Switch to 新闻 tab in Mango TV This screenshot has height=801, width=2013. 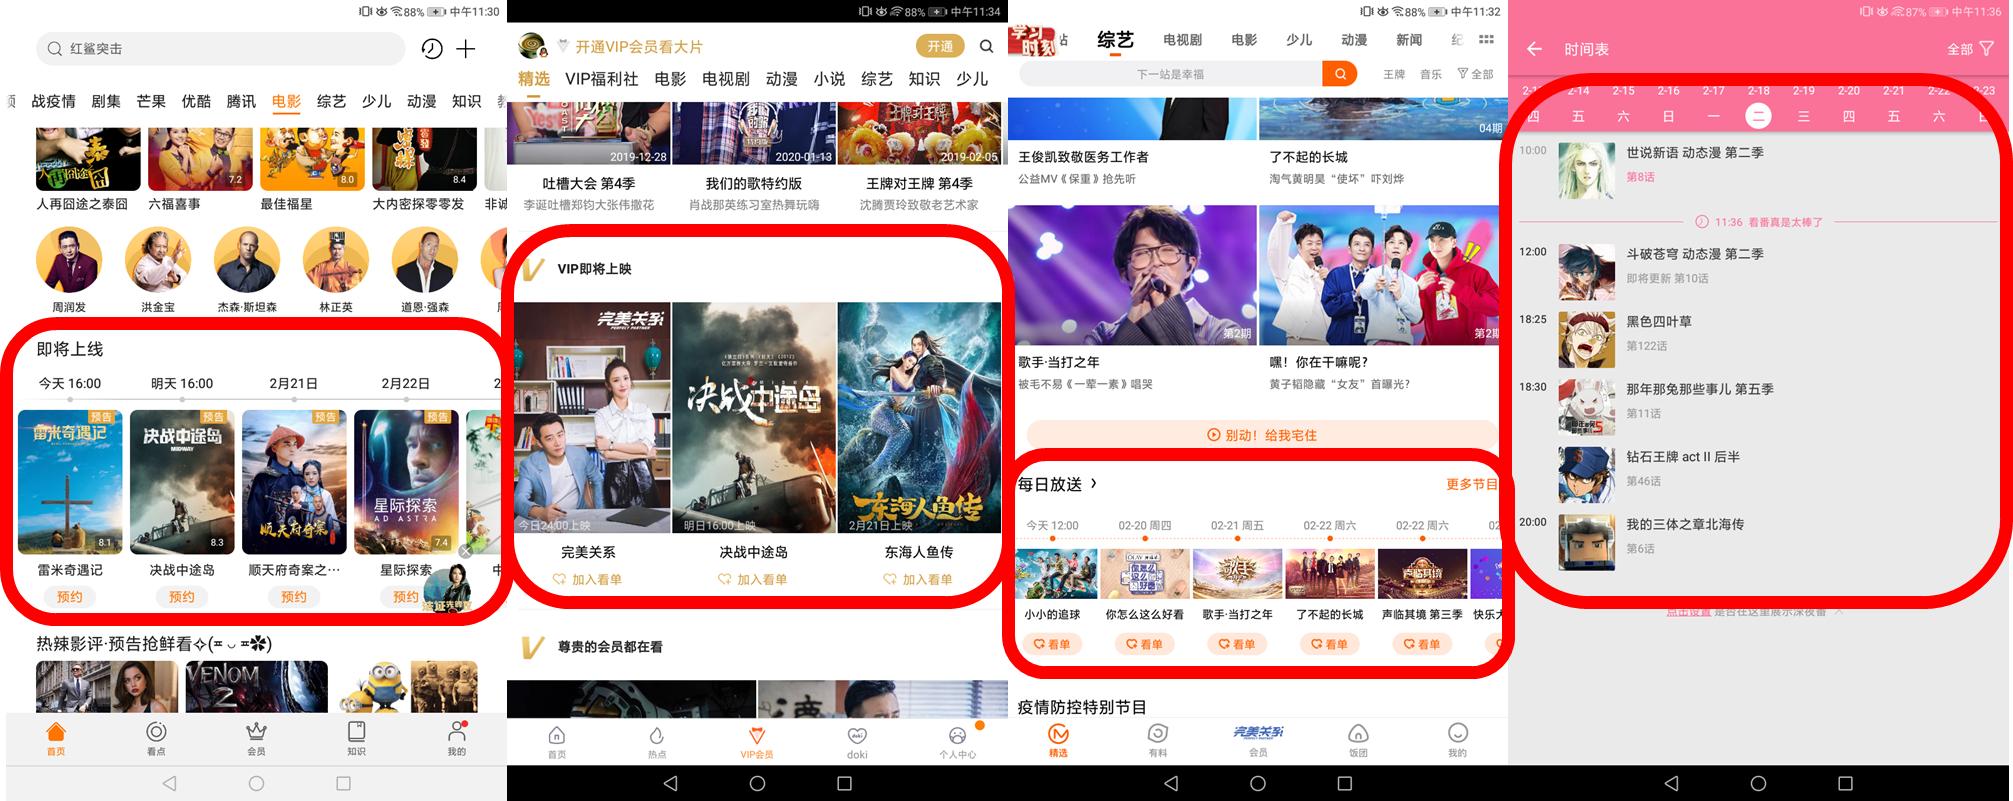click(1409, 40)
